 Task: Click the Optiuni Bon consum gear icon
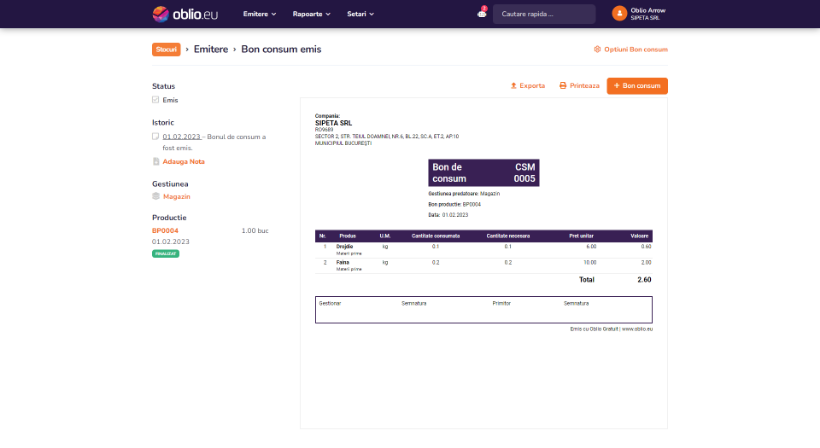[597, 49]
